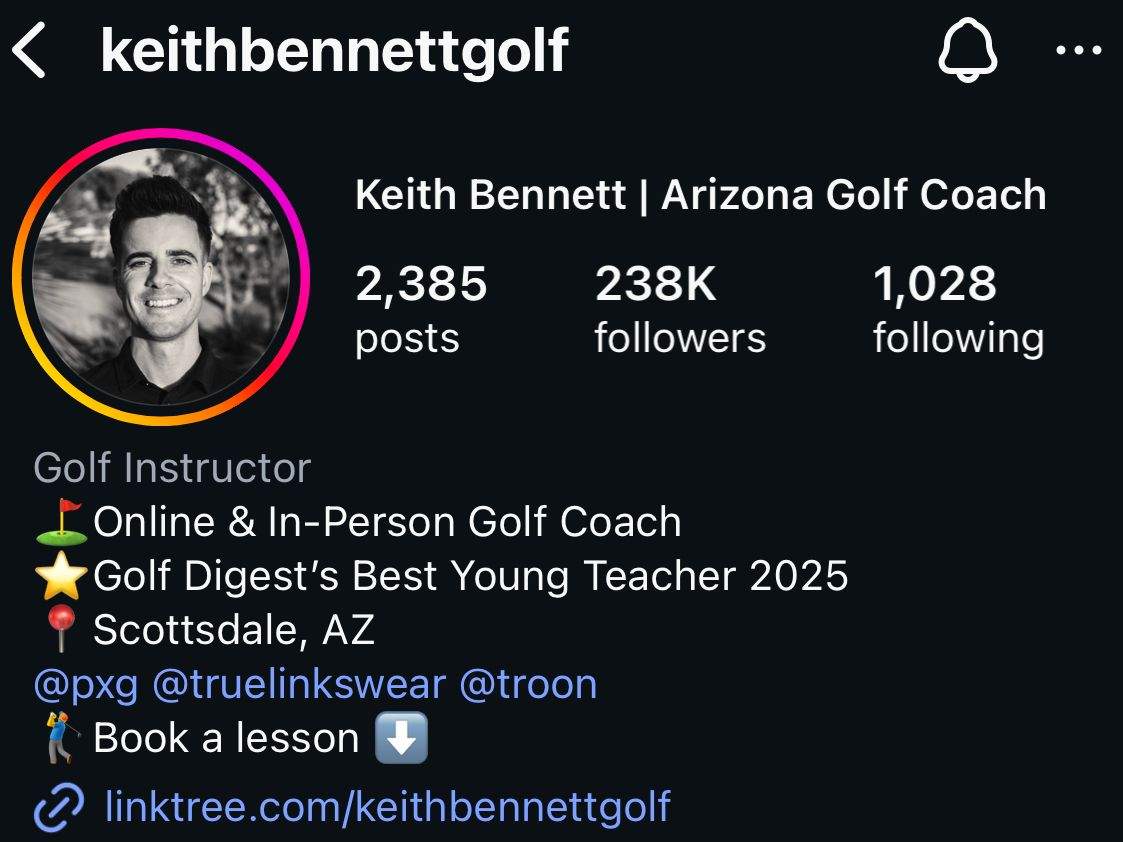The height and width of the screenshot is (842, 1123).
Task: Tap the golf flag emoji icon
Action: click(x=59, y=522)
